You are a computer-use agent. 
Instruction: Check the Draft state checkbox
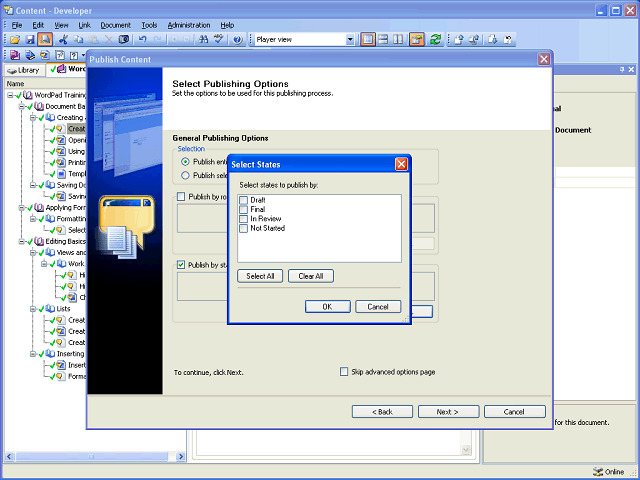coord(243,200)
